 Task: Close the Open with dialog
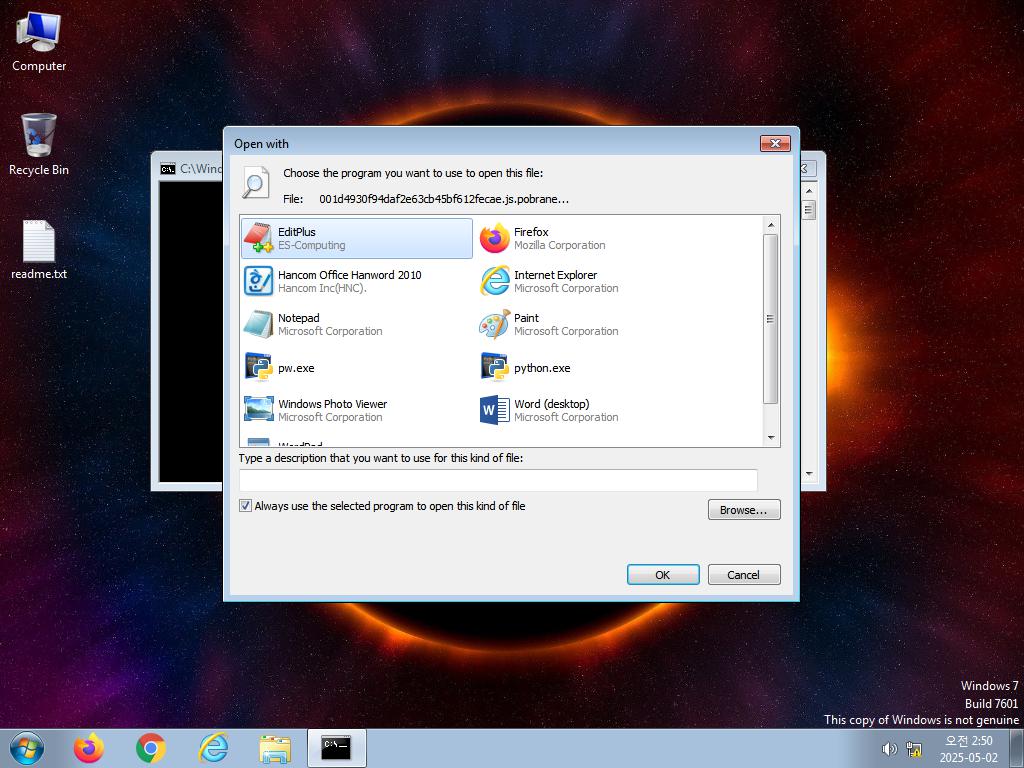point(775,143)
